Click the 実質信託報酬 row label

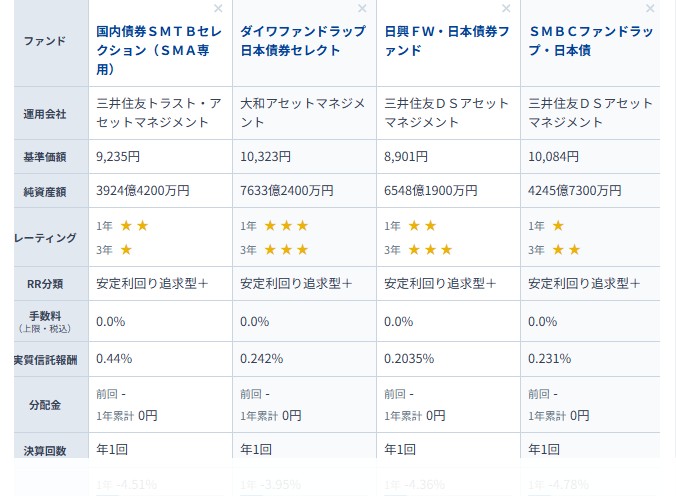[x=44, y=359]
